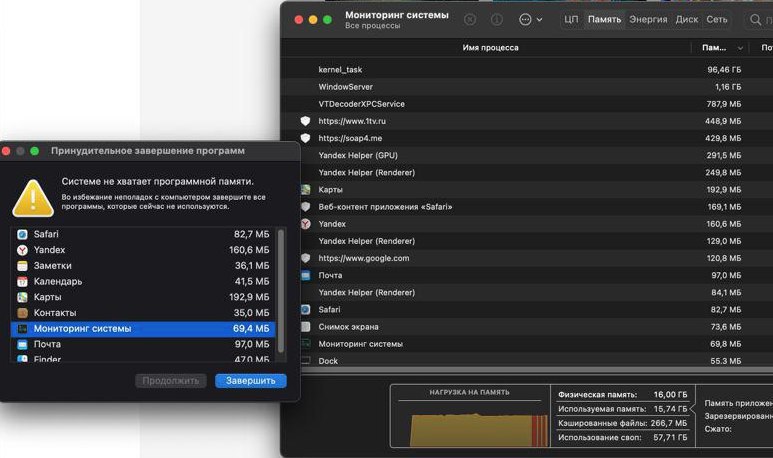The width and height of the screenshot is (773, 458).
Task: Click Почта icon in Activity Monitor process list
Action: [x=305, y=275]
